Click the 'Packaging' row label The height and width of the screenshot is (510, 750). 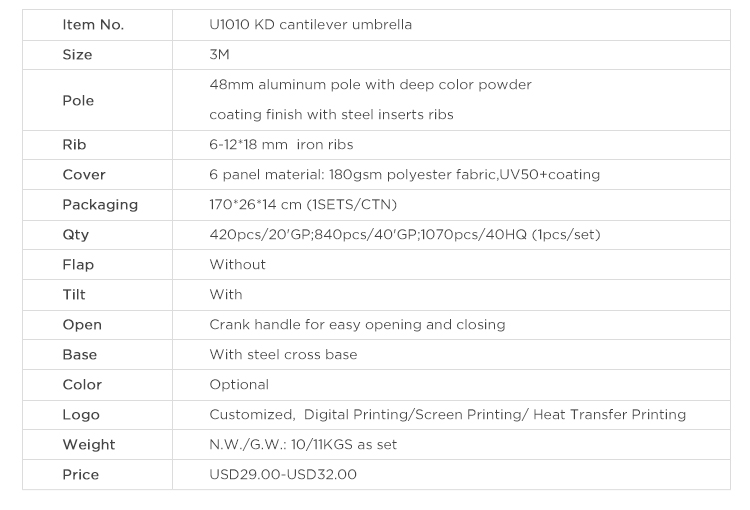pos(100,205)
